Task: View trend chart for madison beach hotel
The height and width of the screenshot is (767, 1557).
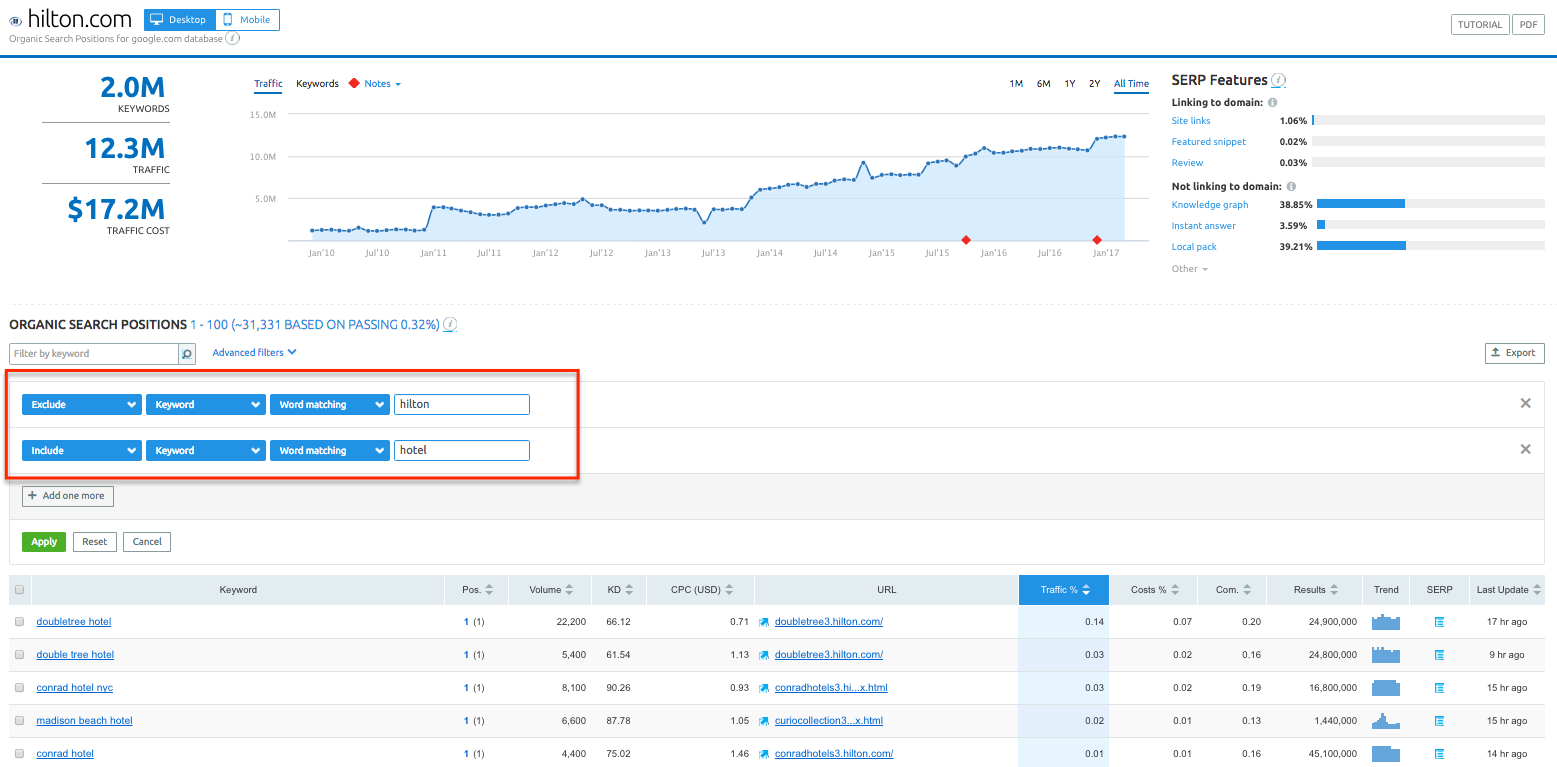Action: click(1386, 720)
